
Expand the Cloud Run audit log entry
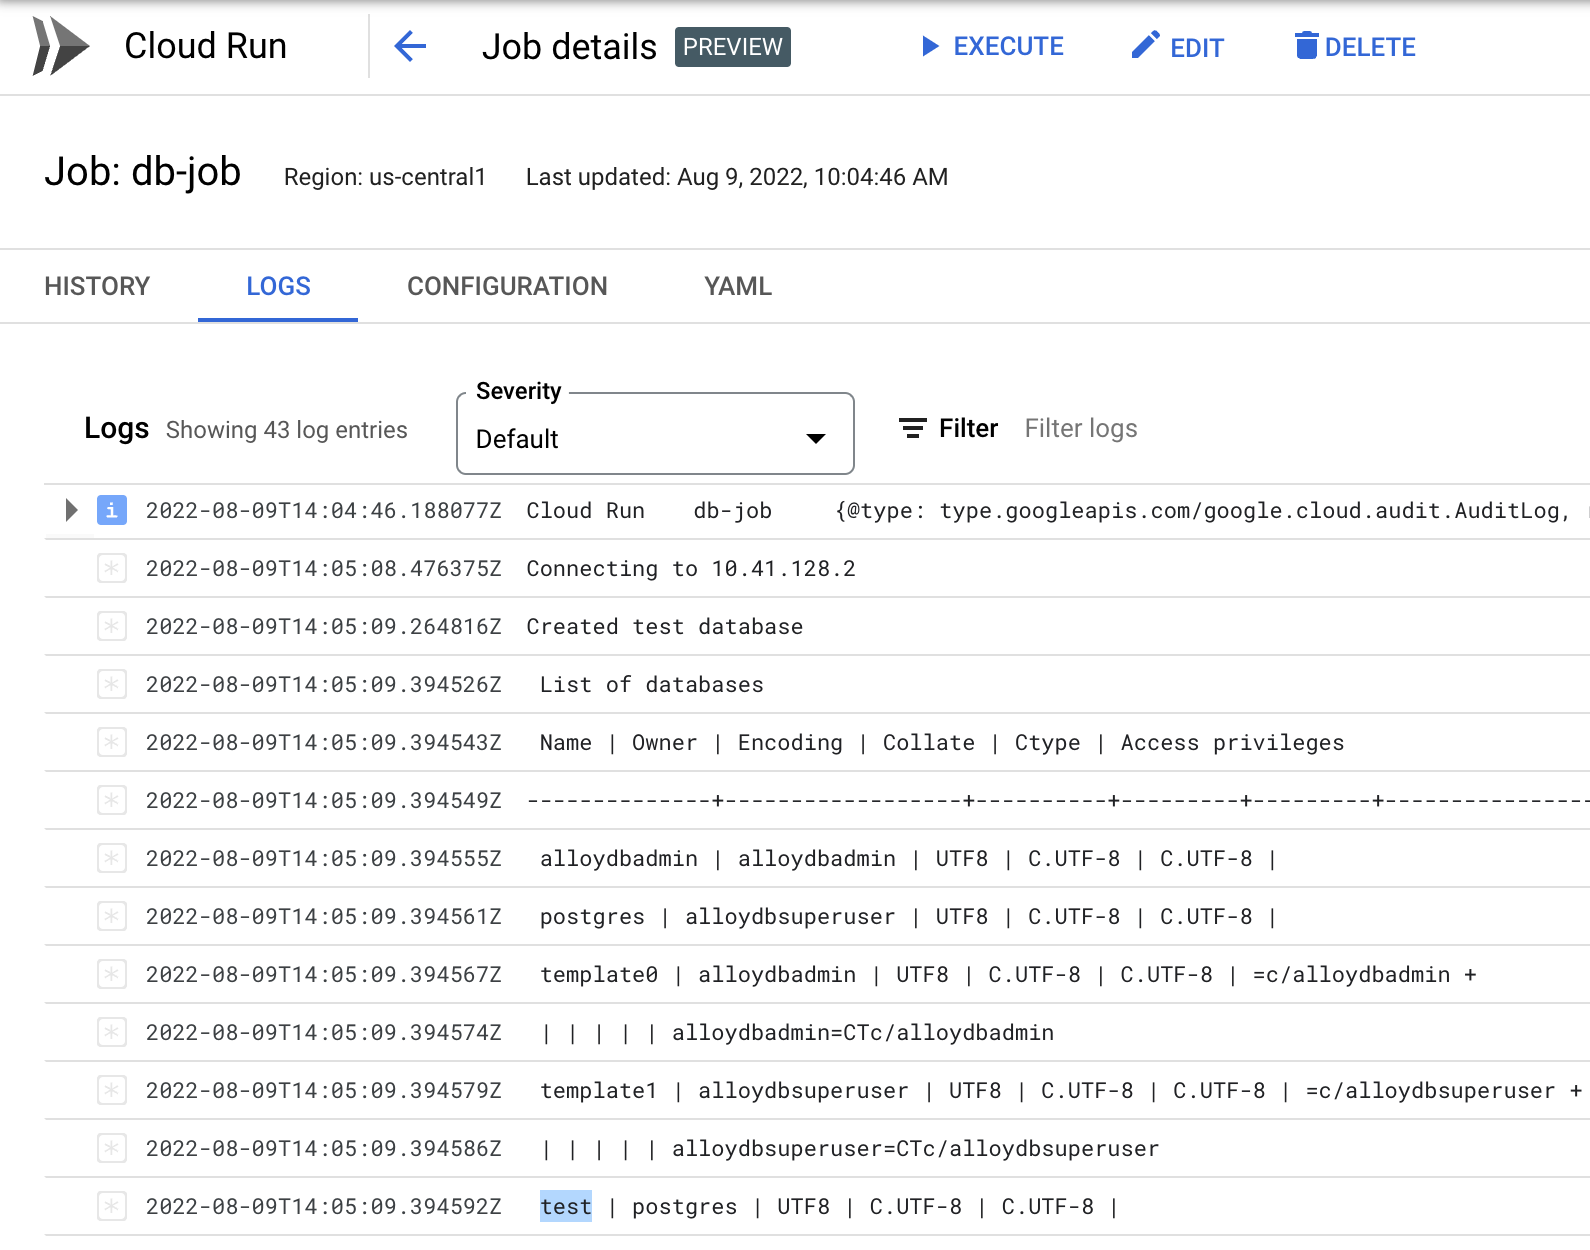click(x=71, y=511)
